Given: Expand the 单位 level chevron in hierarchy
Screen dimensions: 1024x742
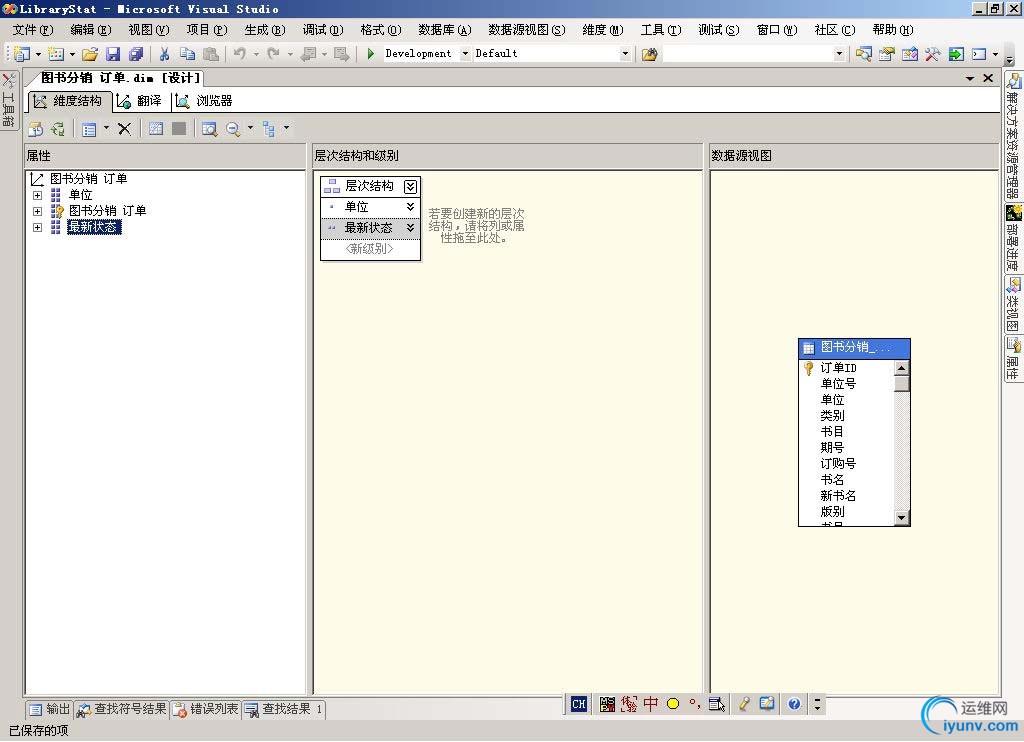Looking at the screenshot, I should (410, 207).
